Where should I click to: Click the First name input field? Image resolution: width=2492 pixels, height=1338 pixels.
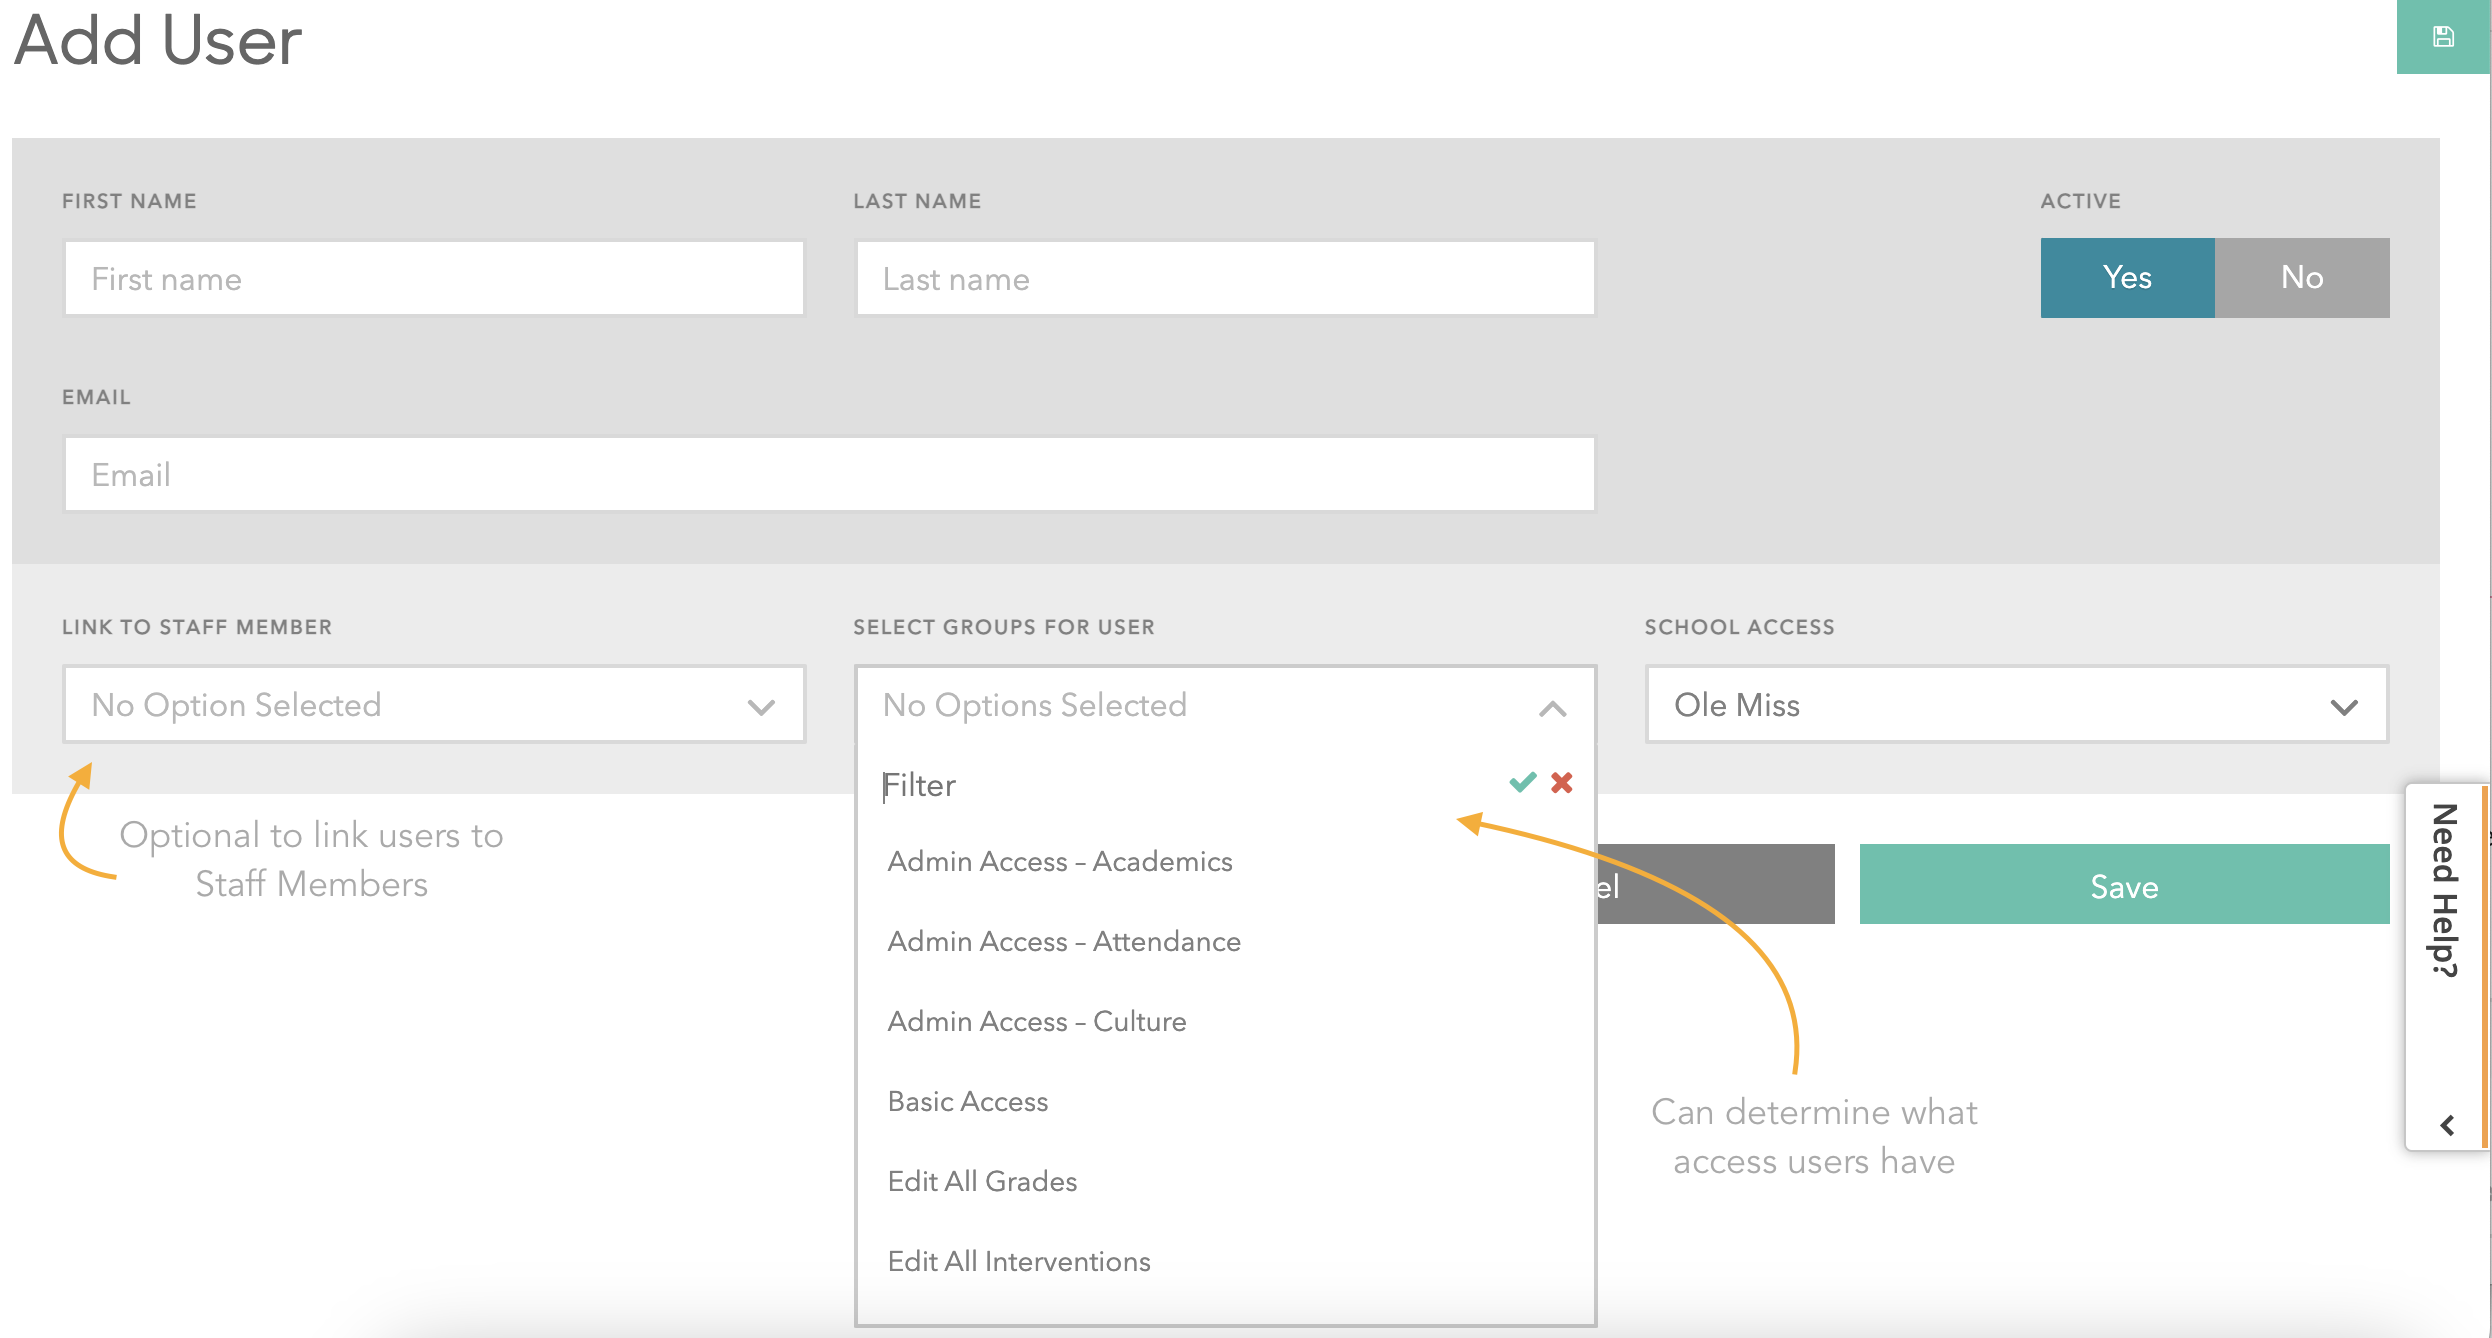434,279
